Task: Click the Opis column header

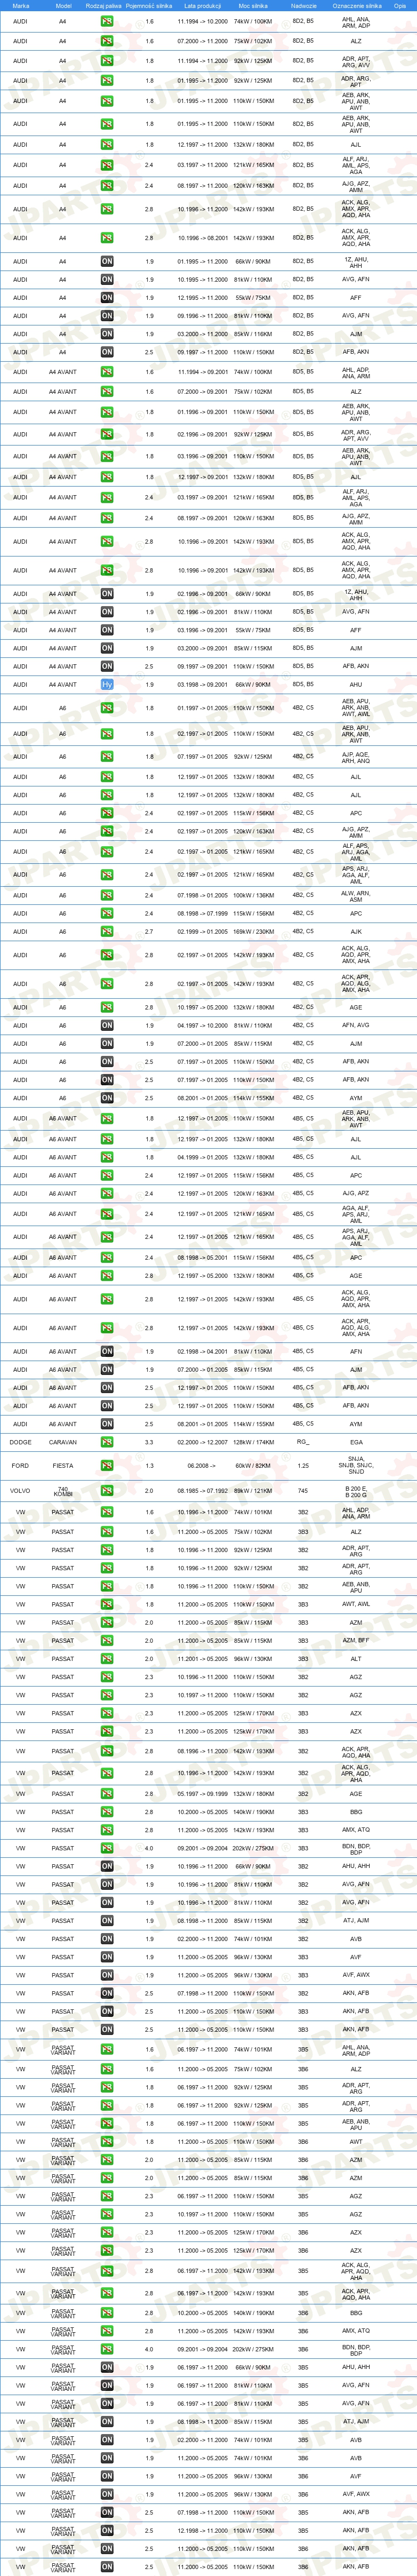Action: pyautogui.click(x=400, y=5)
